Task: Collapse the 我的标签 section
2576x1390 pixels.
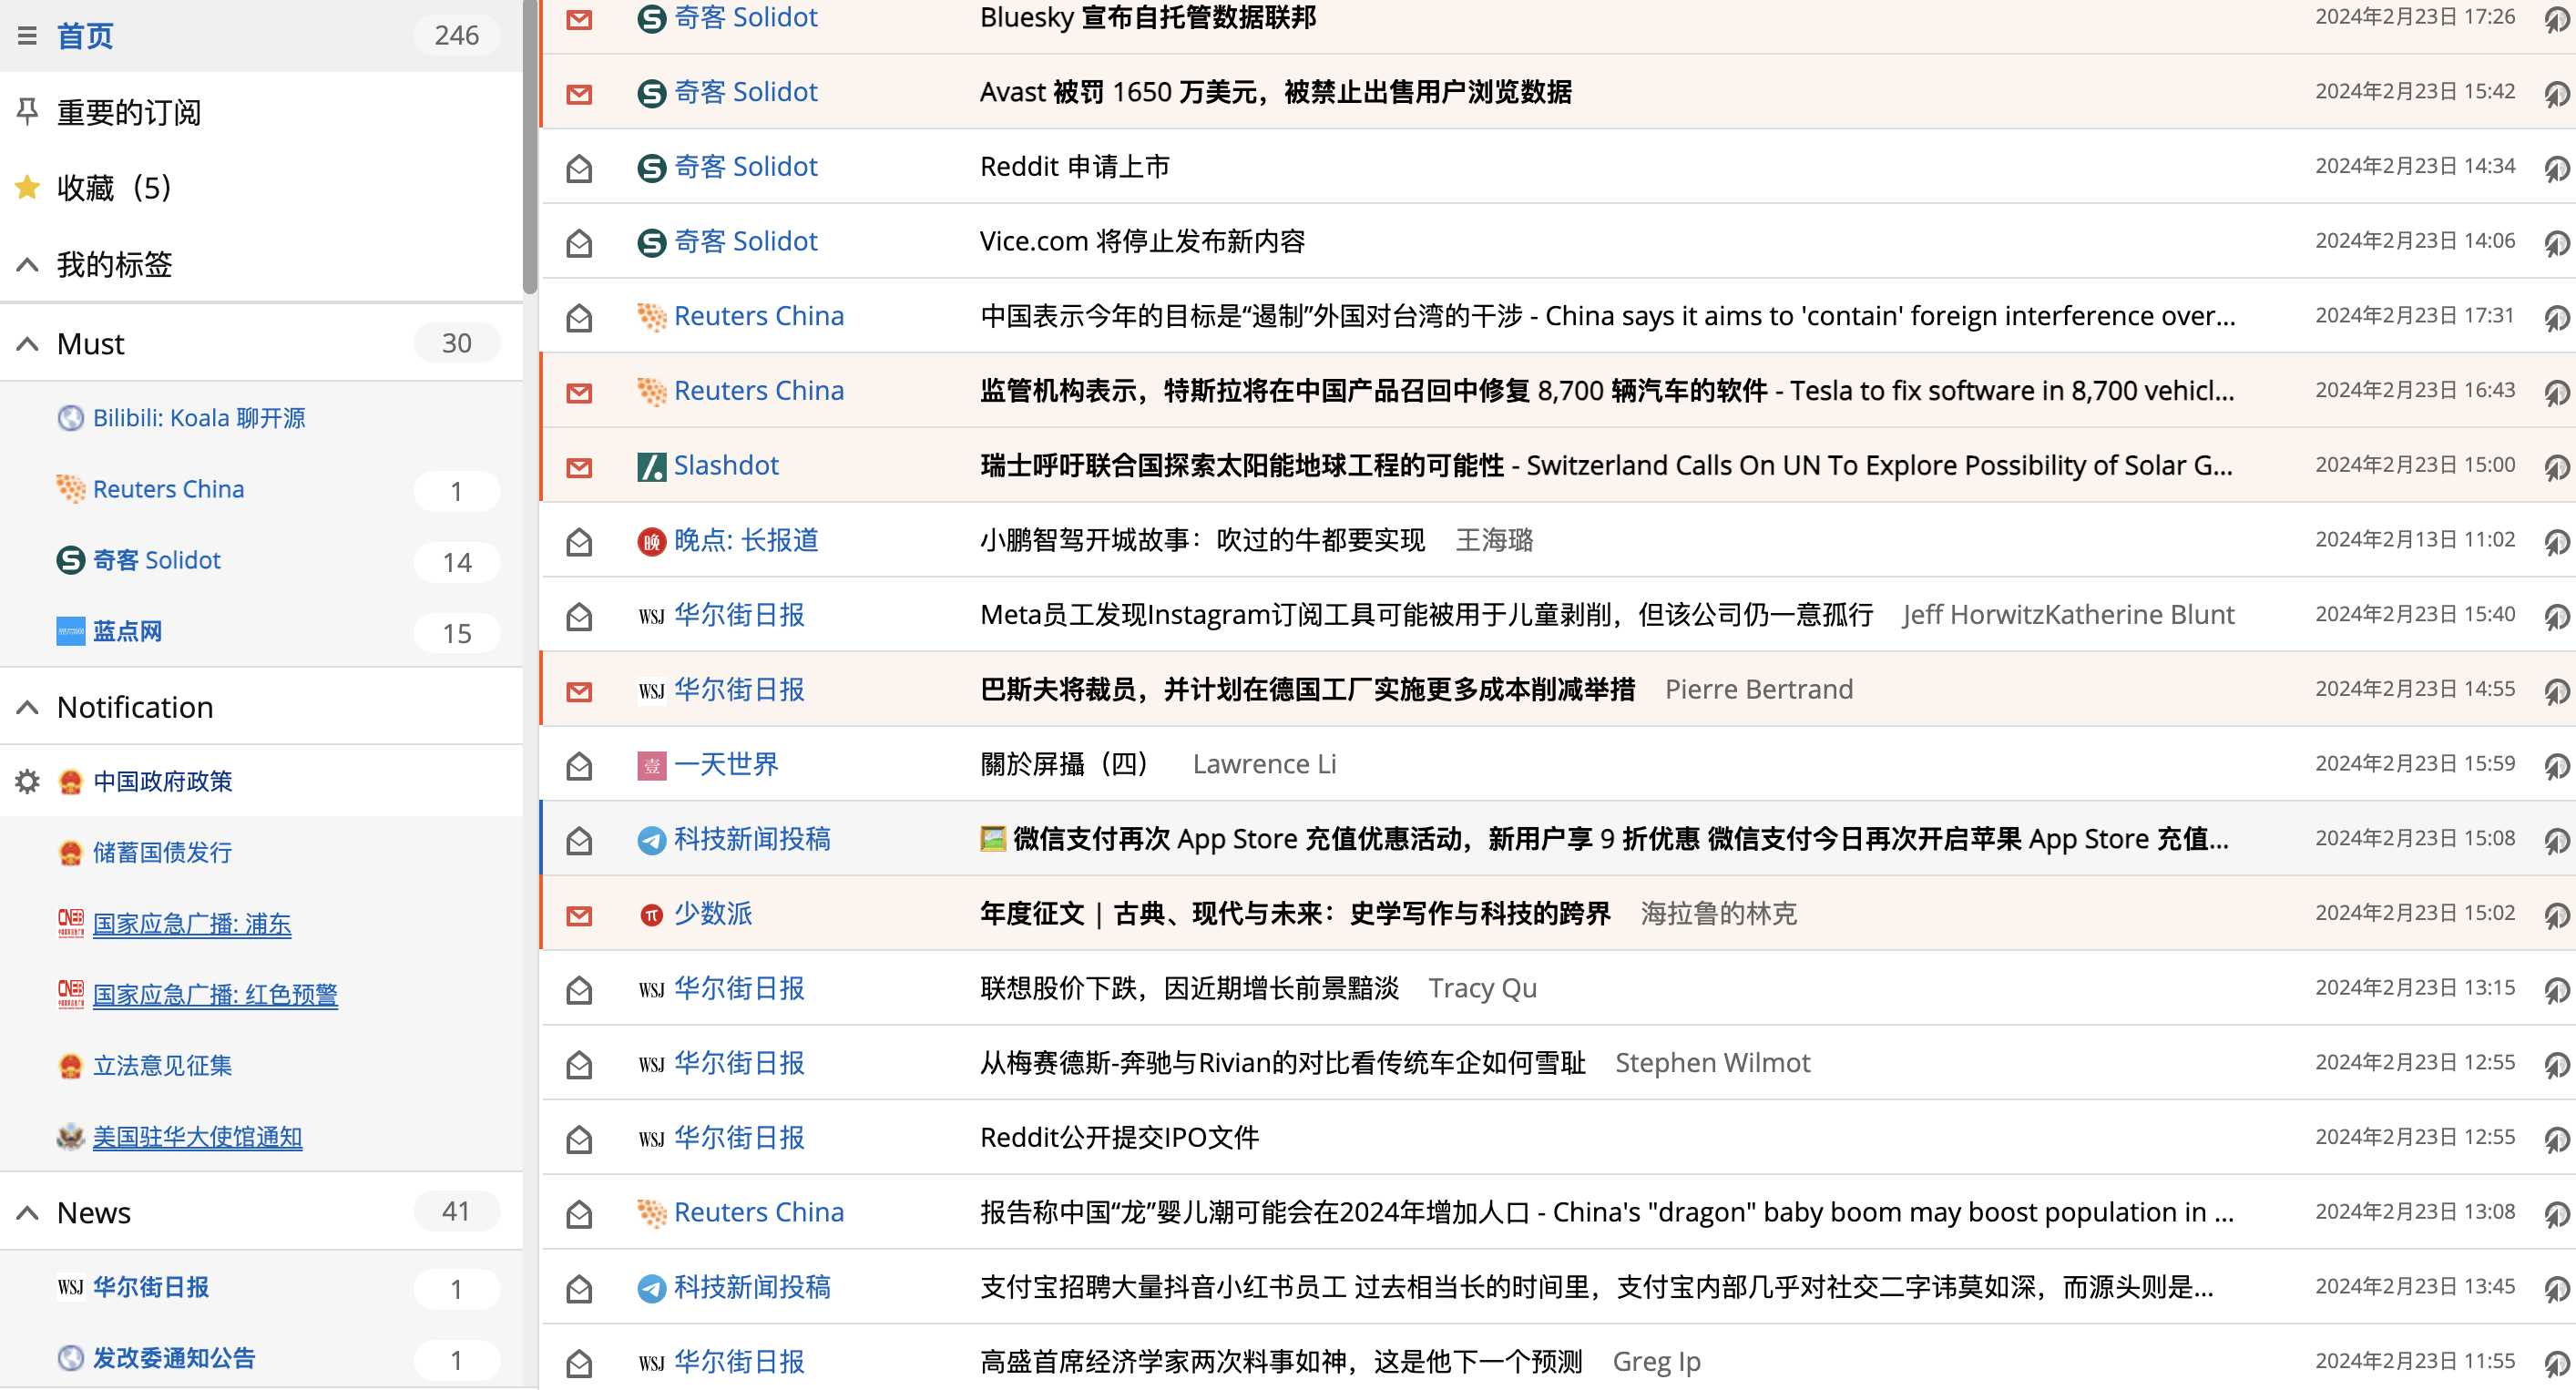Action: pos(27,265)
